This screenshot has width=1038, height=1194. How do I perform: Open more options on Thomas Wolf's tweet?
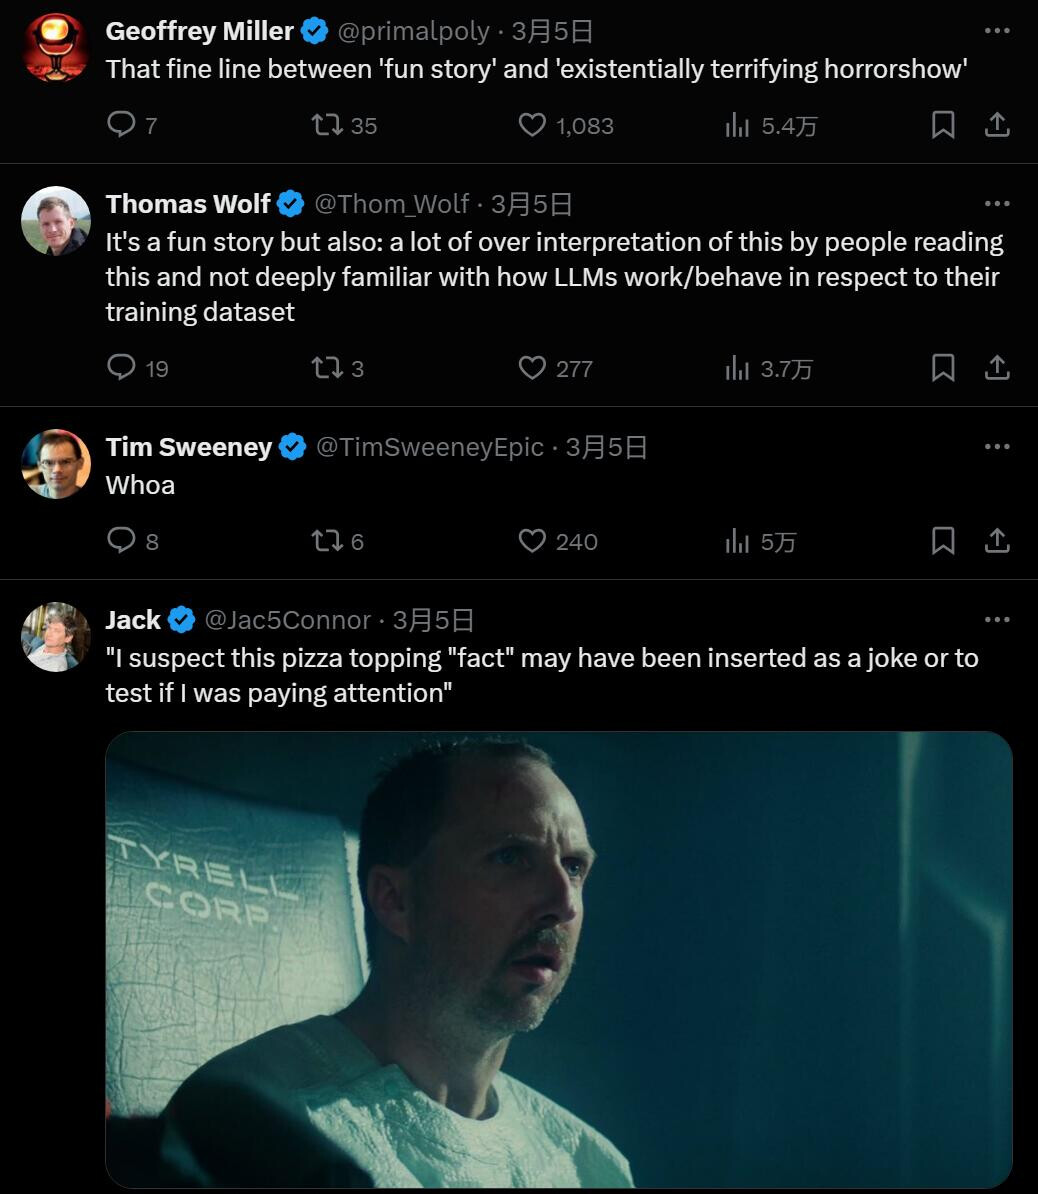[997, 203]
